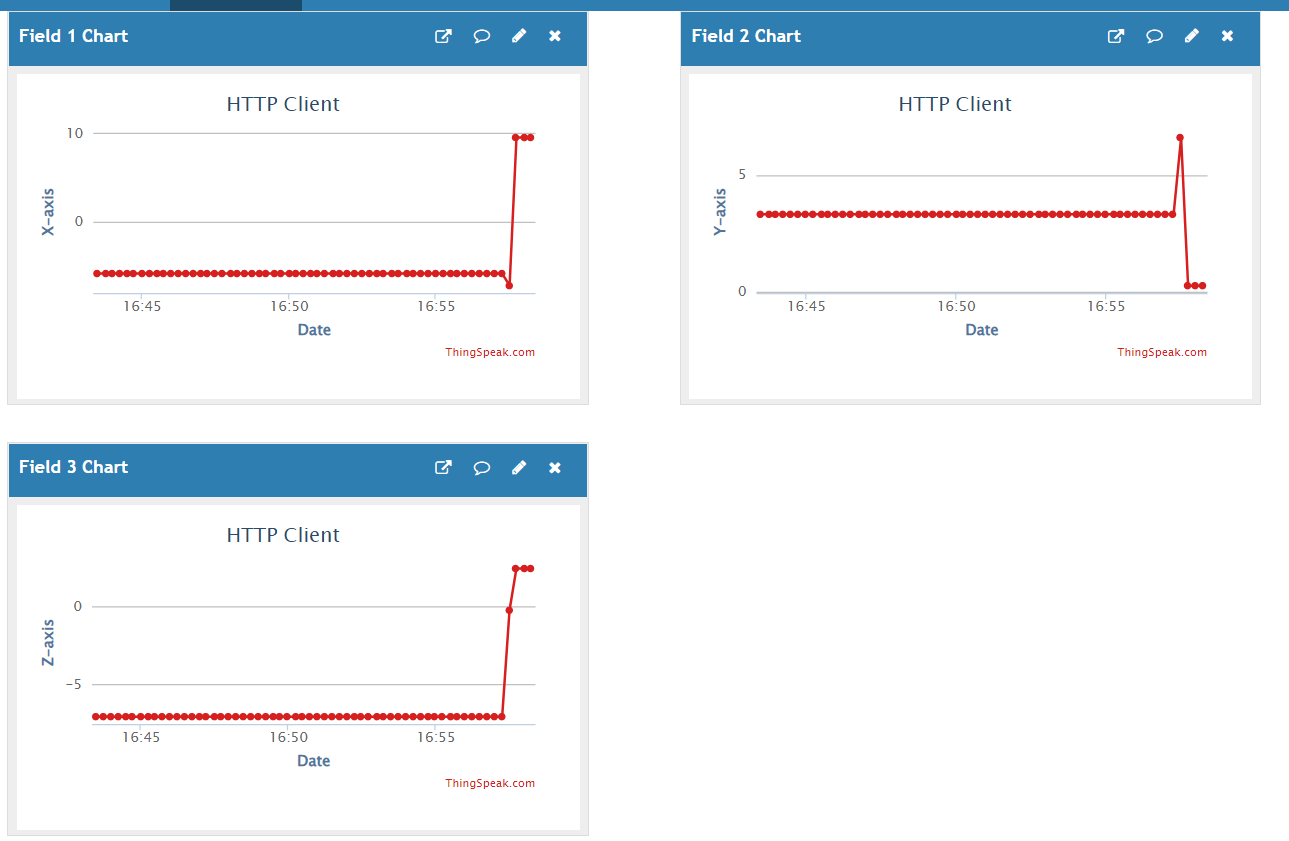Close the Field 3 Chart panel
Viewport: 1289px width, 841px height.
pyautogui.click(x=555, y=467)
